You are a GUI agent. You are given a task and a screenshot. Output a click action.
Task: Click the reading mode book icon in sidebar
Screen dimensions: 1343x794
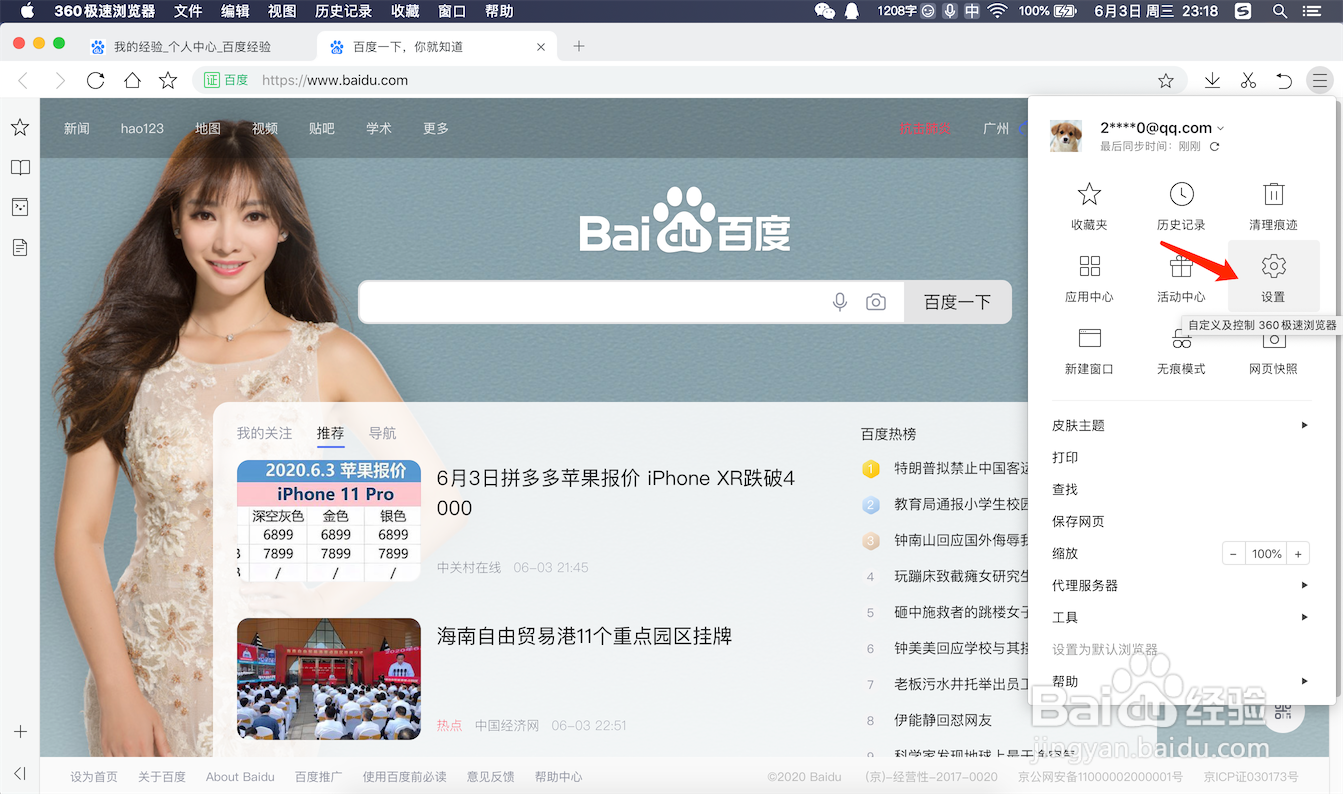[20, 167]
